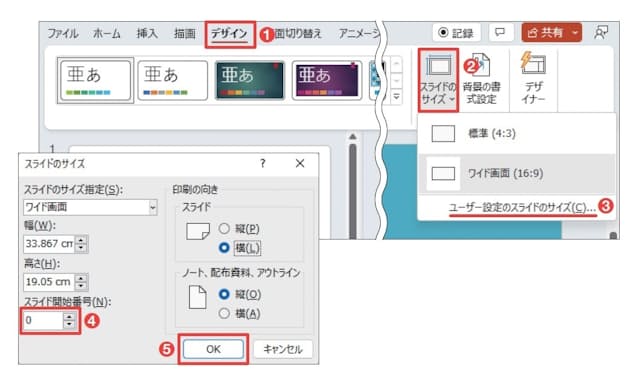This screenshot has height=379, width=638.
Task: Apply the purple theme
Action: point(327,80)
